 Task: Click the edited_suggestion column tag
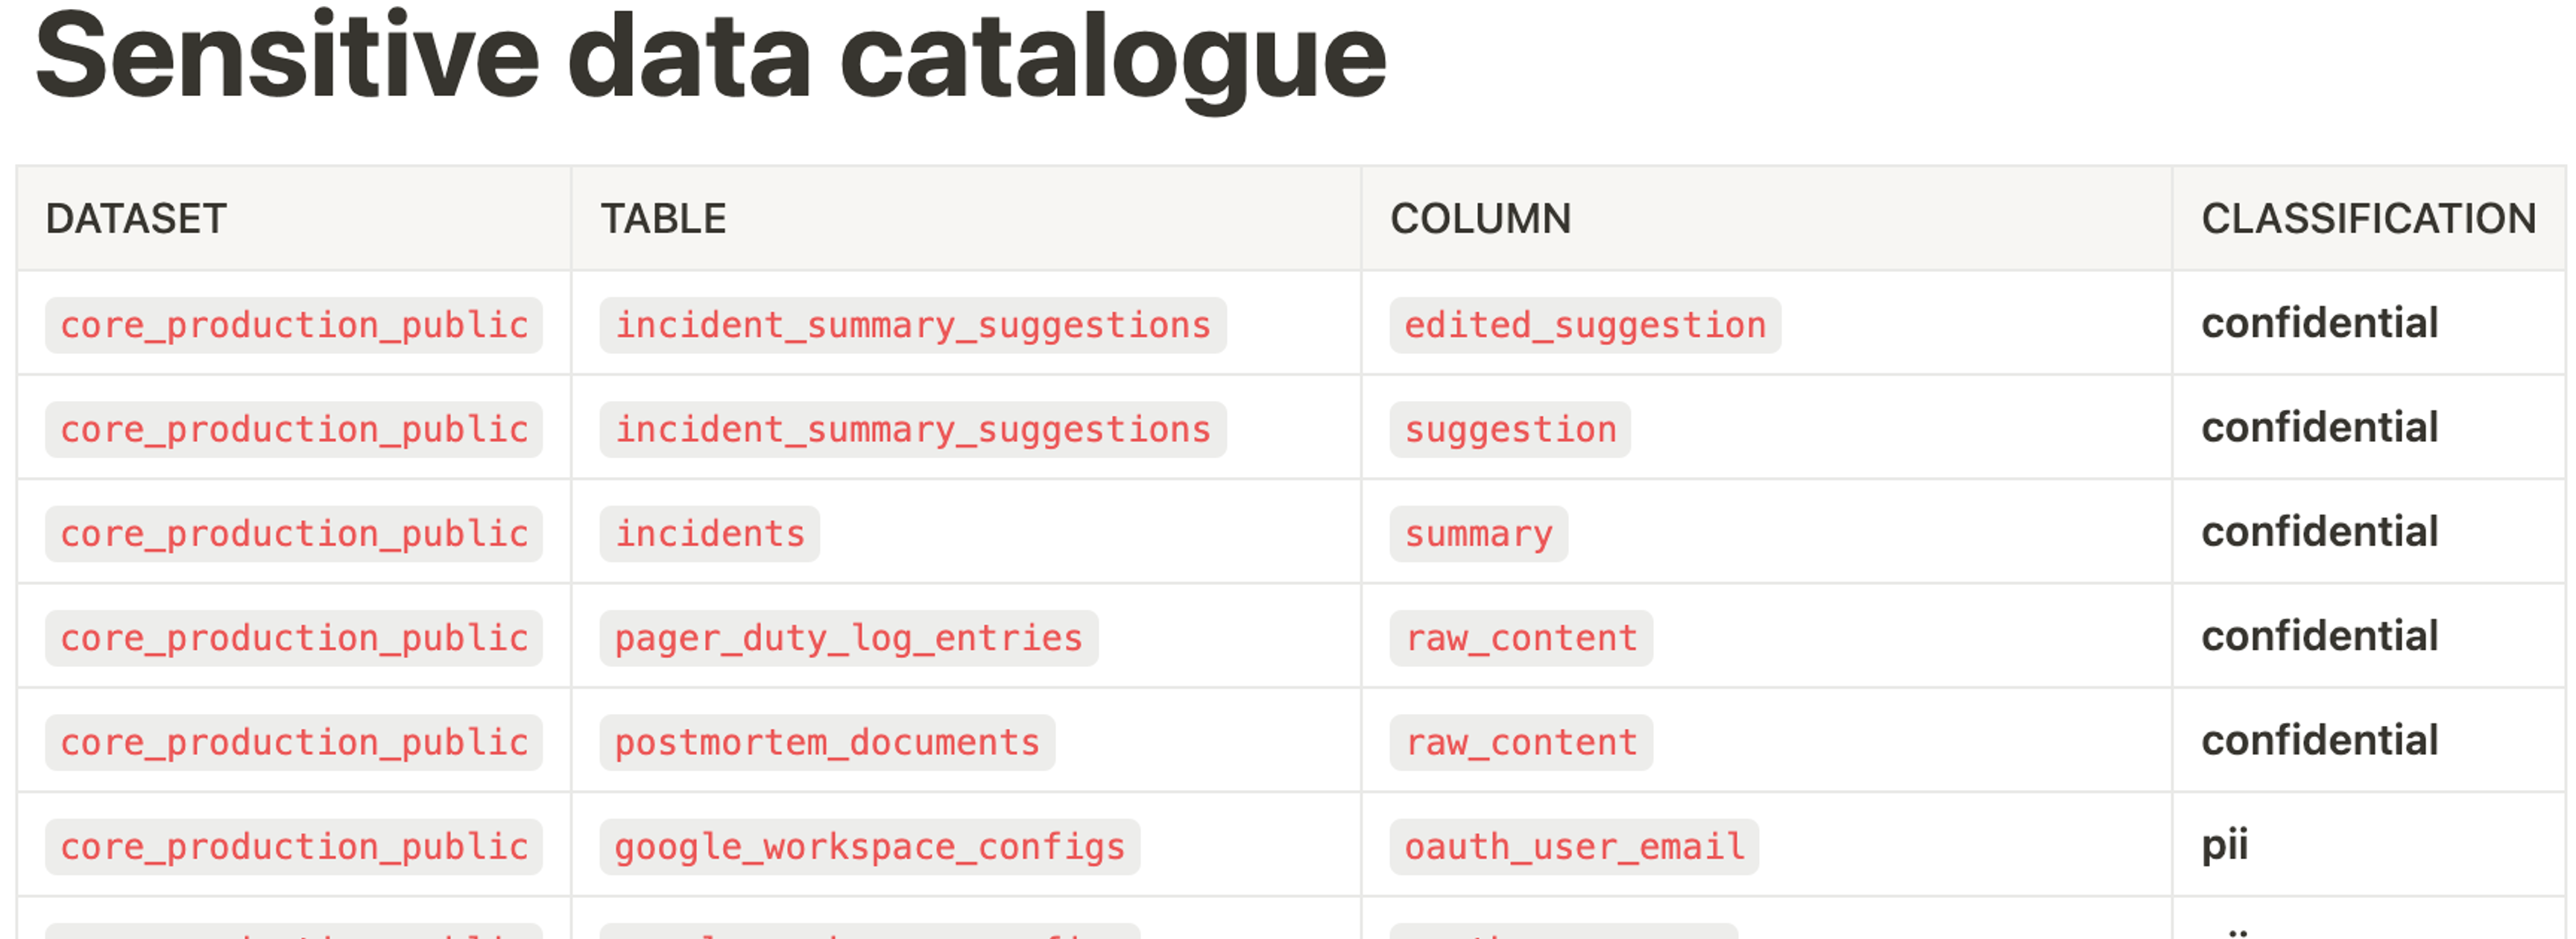pos(1585,325)
